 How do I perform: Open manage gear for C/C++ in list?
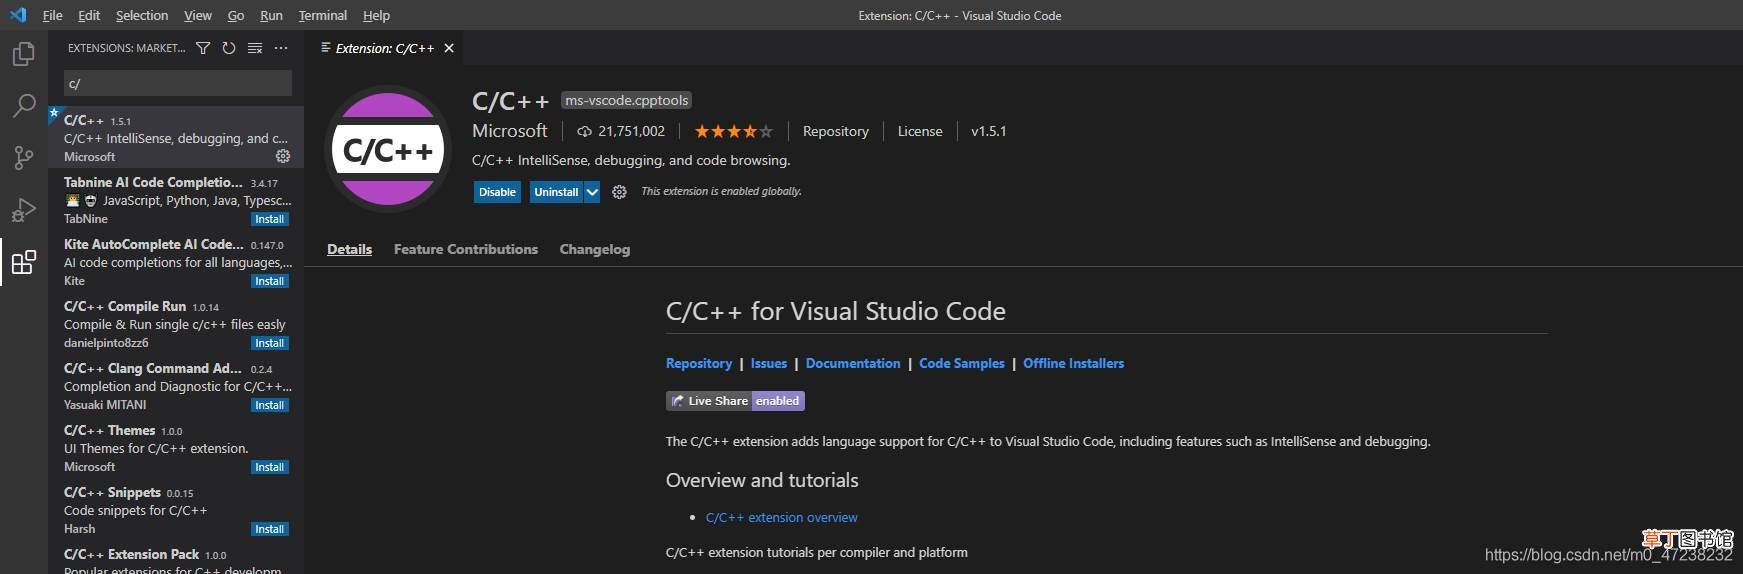point(283,156)
